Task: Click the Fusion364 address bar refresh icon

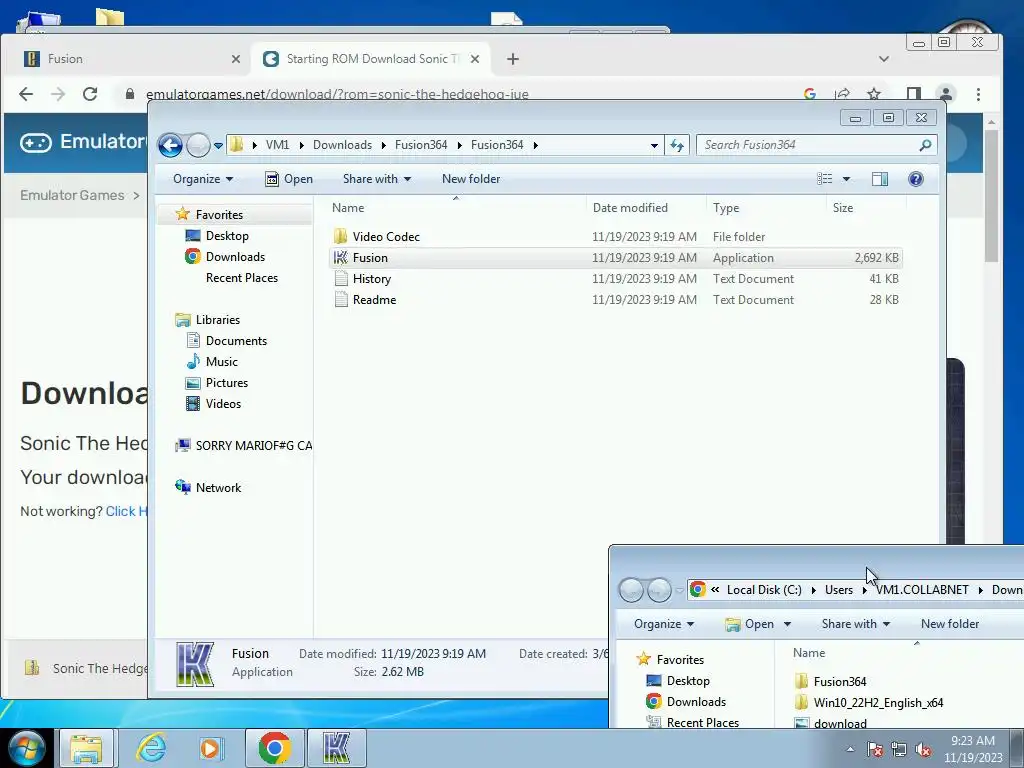Action: point(677,145)
